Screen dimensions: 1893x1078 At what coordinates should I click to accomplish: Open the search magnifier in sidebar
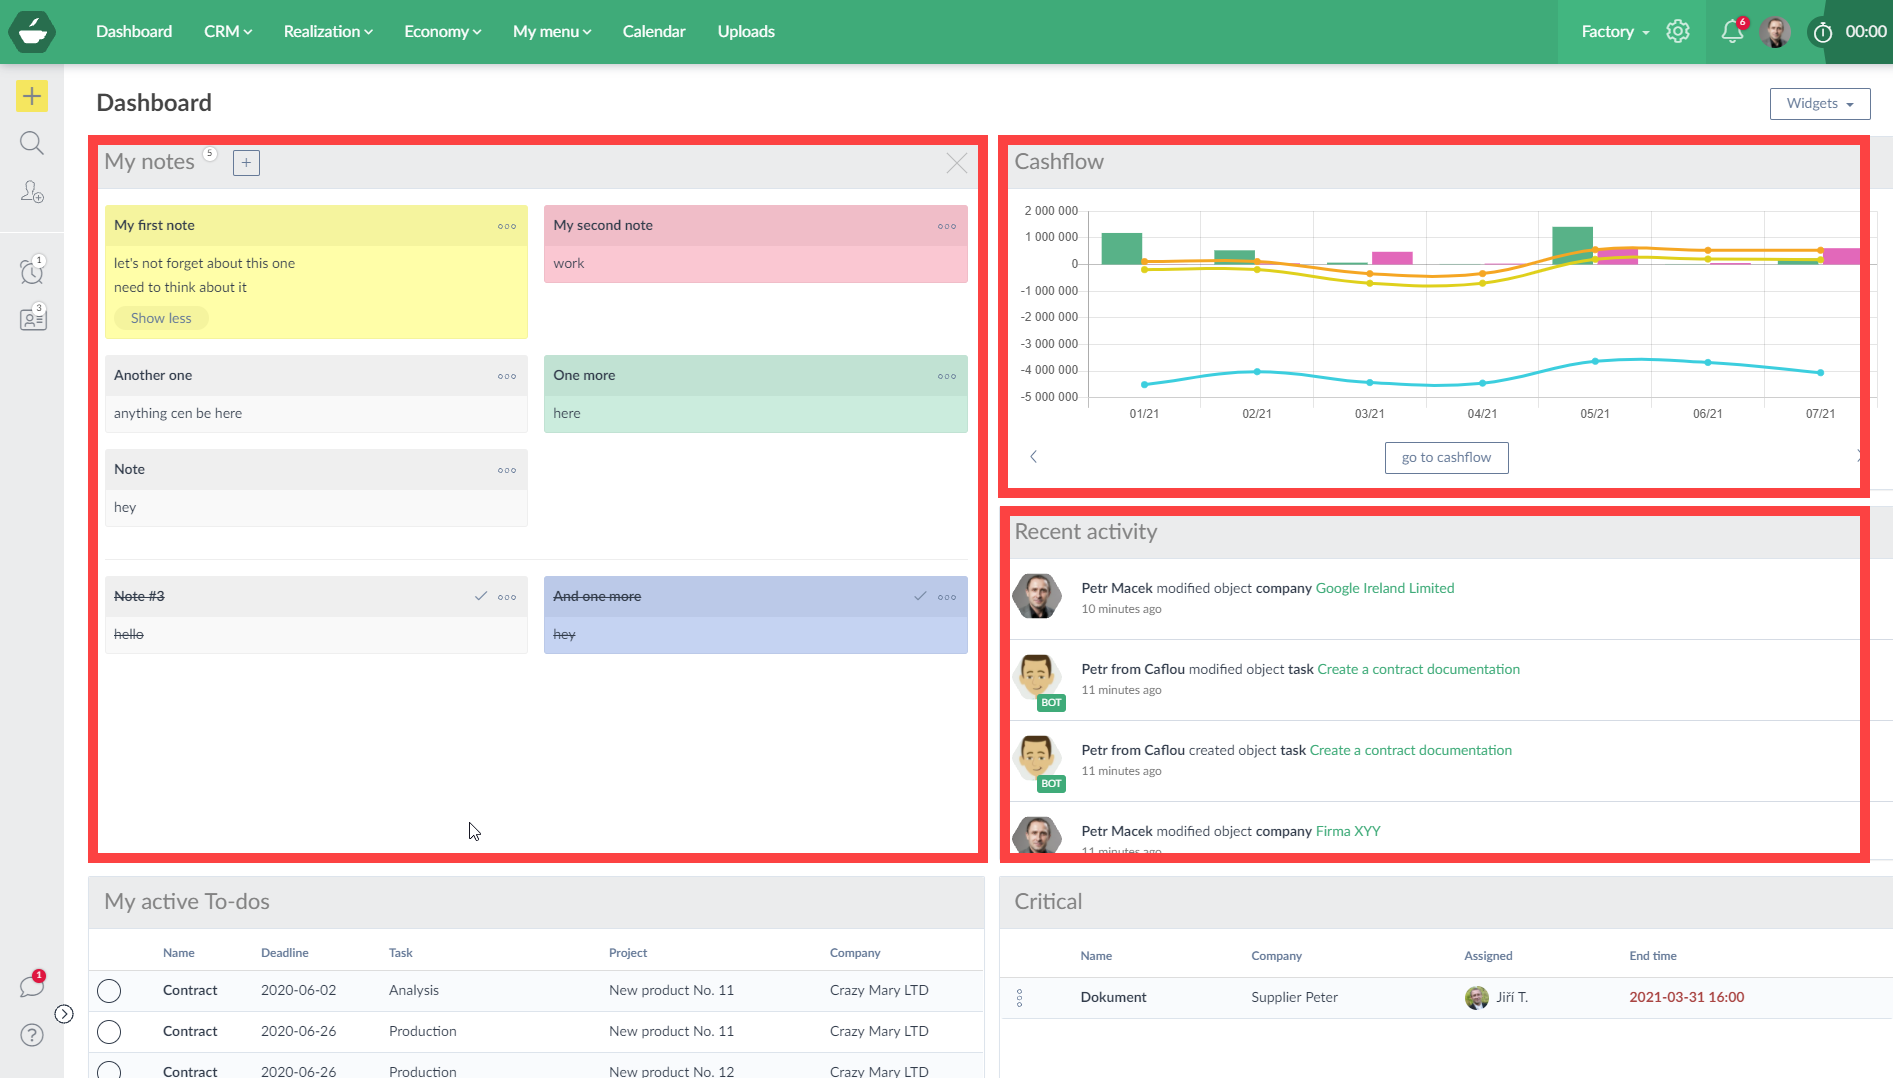tap(32, 143)
